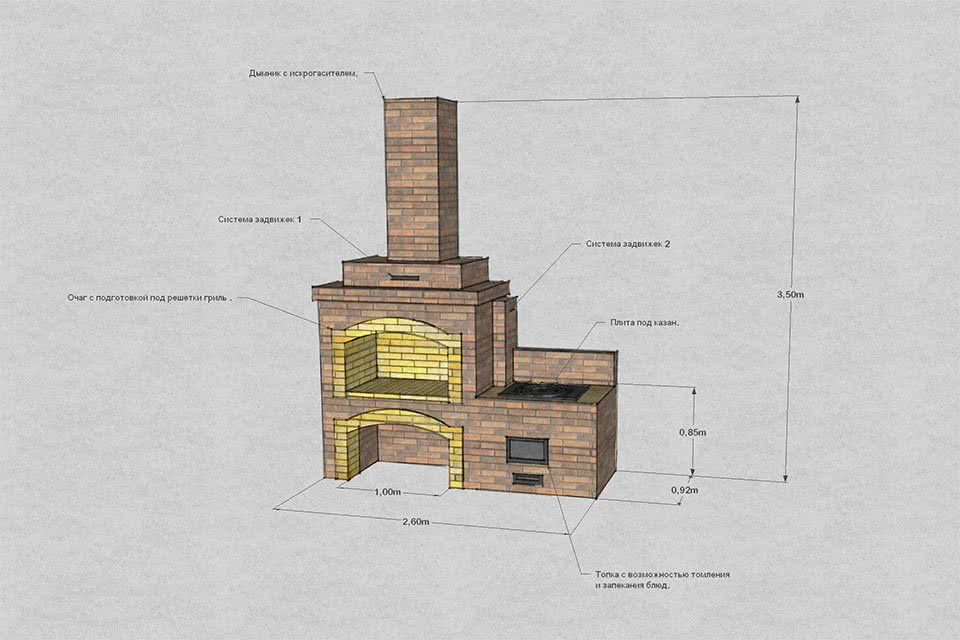
Task: Select the 2,60m total length dimension
Action: tap(420, 522)
